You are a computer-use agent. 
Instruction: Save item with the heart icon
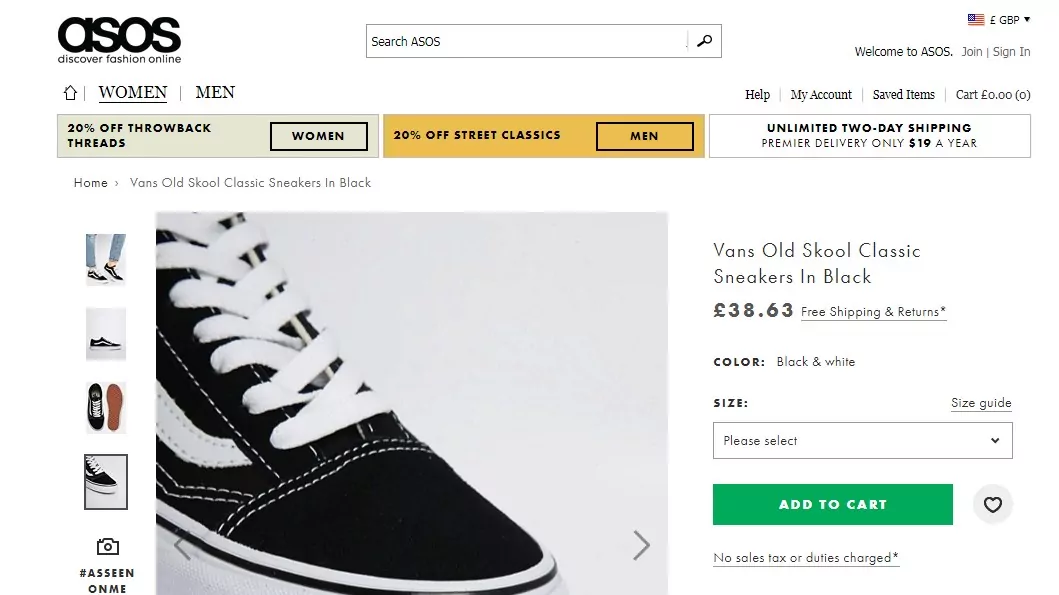[x=992, y=505]
